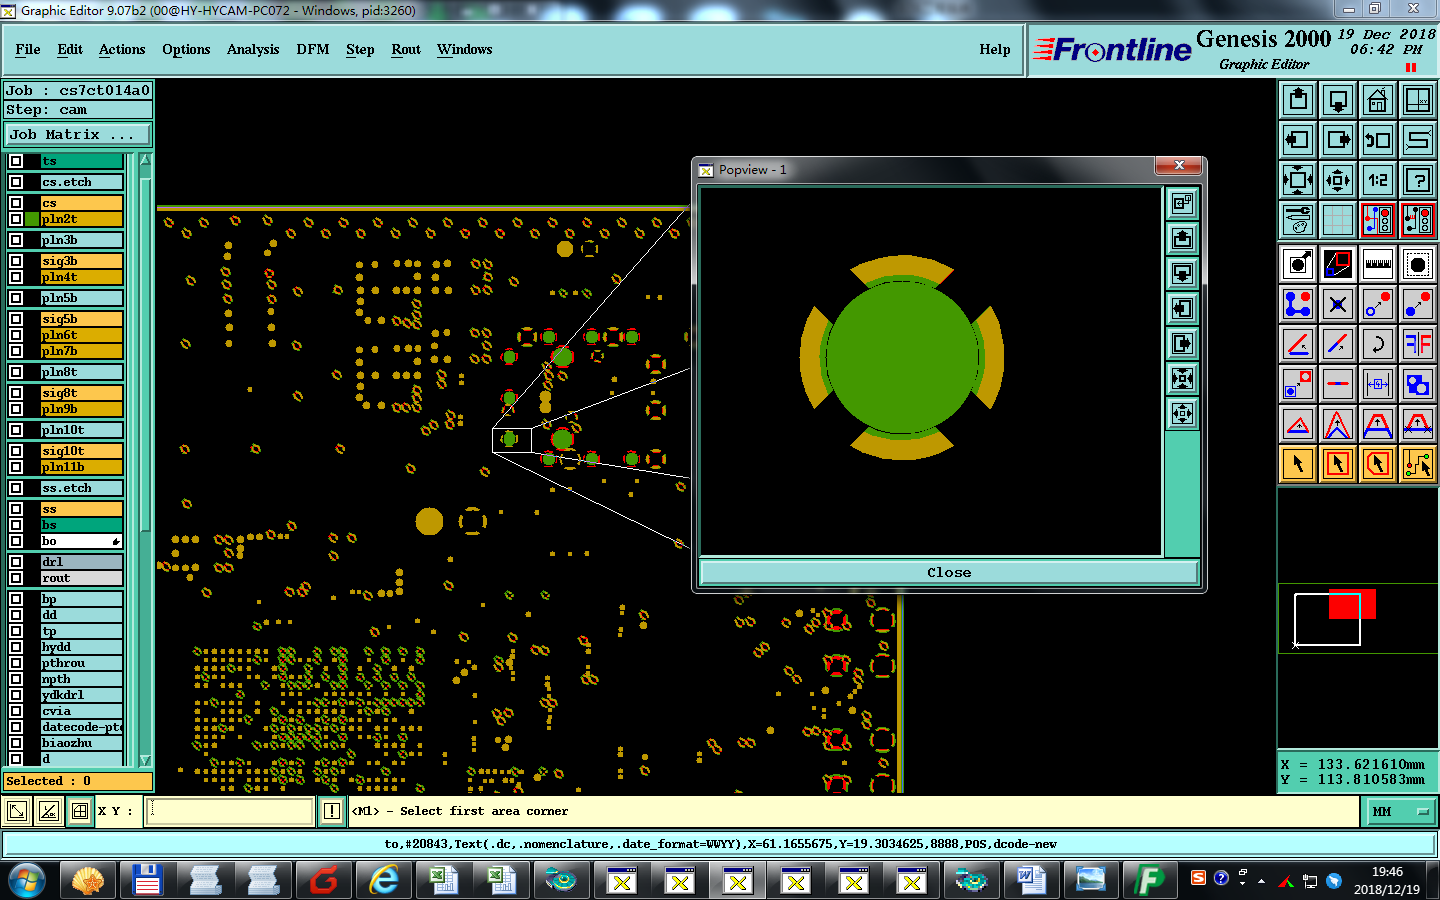Open the Analysis menu
Screen dimensions: 1440x900
point(253,49)
